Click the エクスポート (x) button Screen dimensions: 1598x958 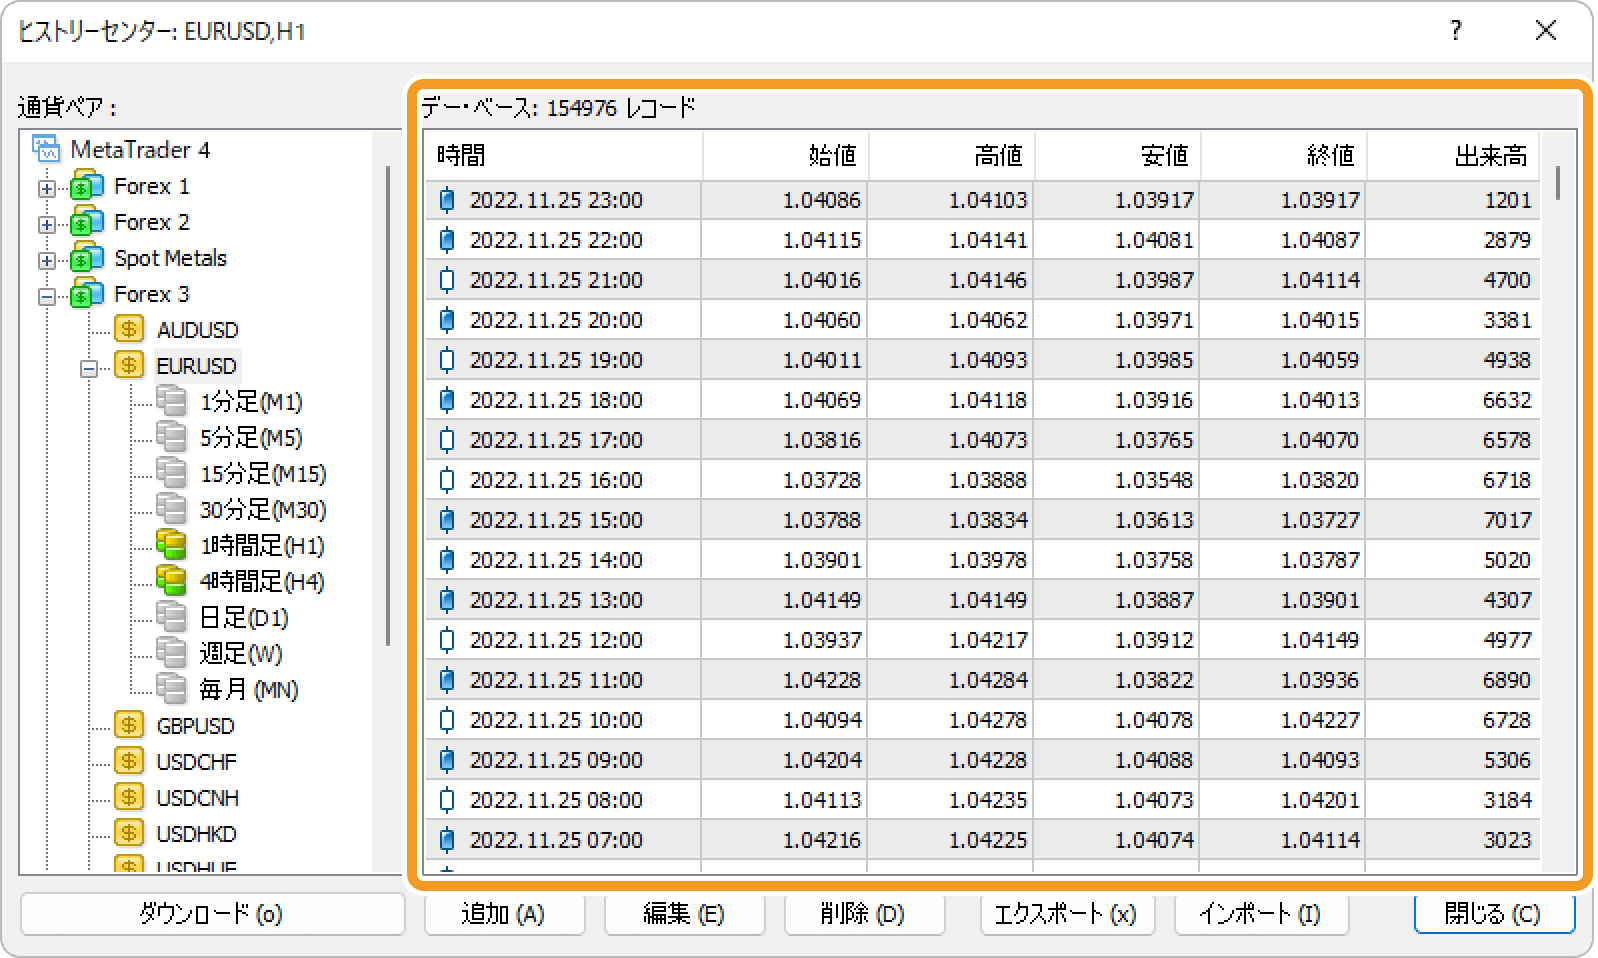[x=1067, y=913]
